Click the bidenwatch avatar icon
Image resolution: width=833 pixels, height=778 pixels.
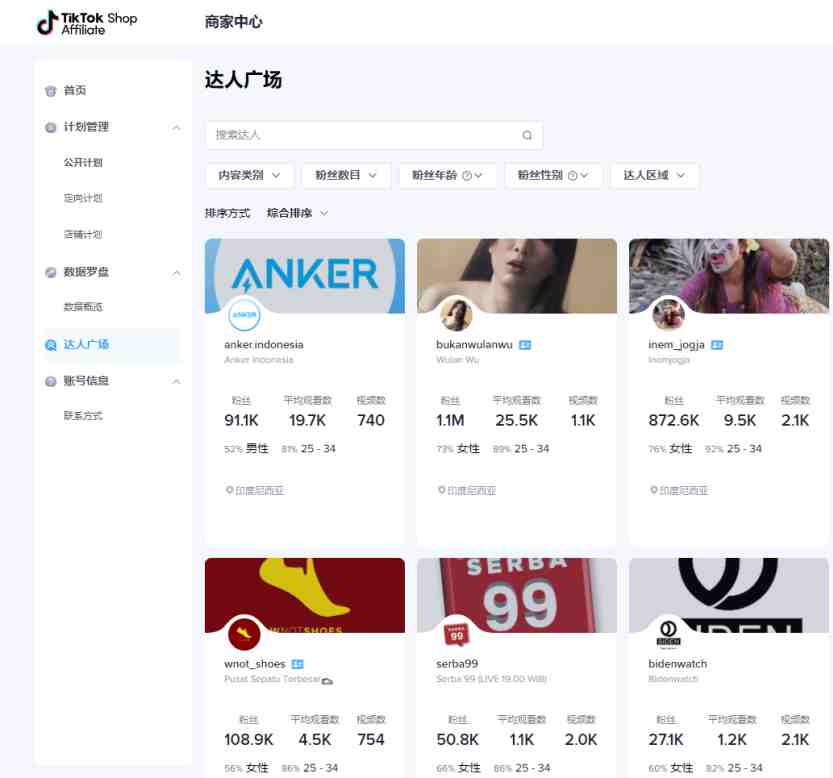point(668,633)
